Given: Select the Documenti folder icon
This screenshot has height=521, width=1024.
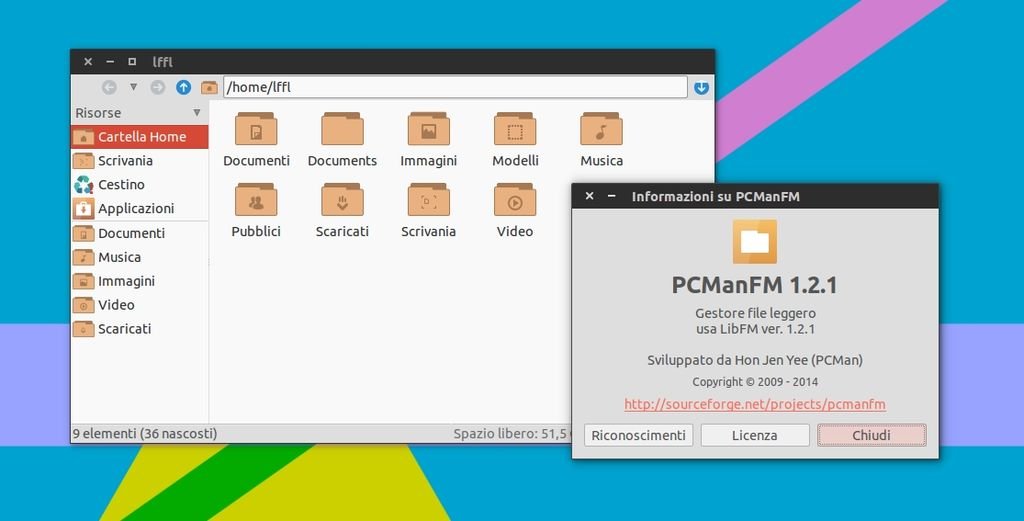Looking at the screenshot, I should 256,129.
